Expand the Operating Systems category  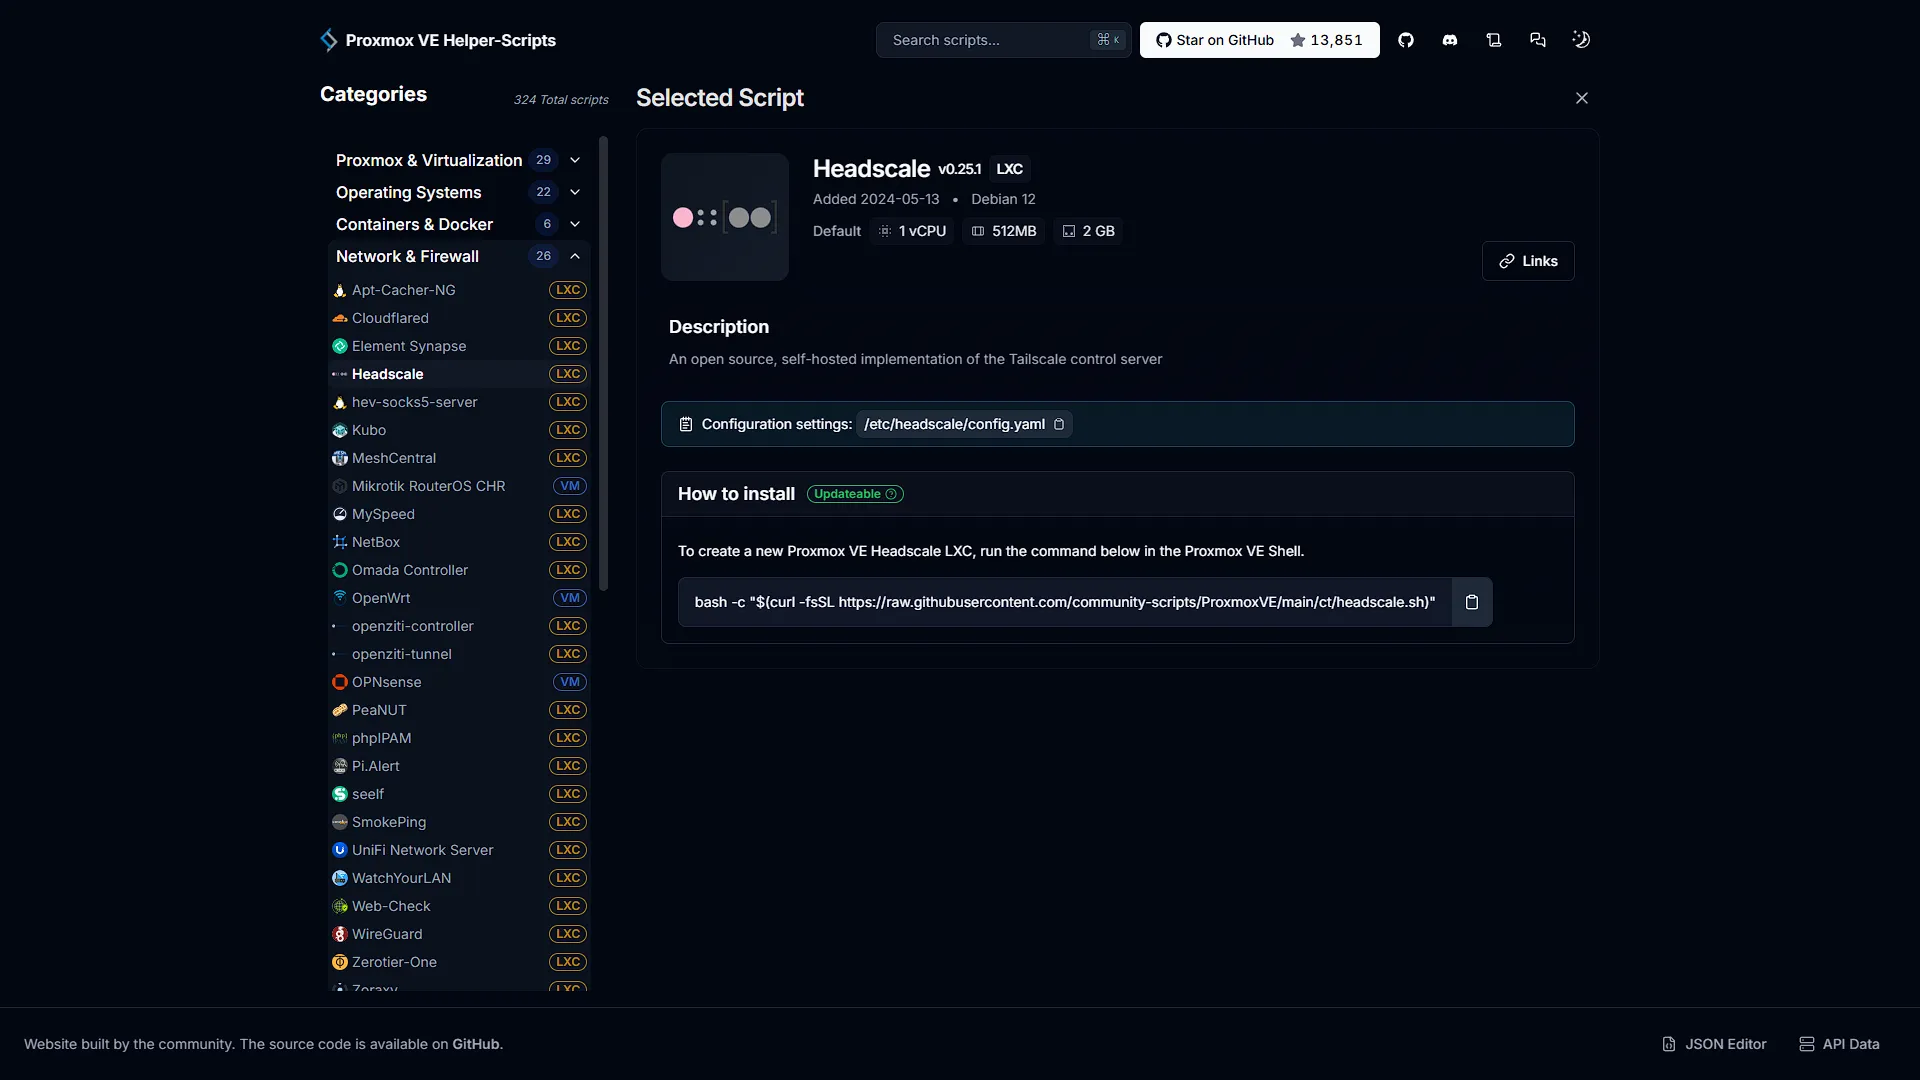click(x=460, y=192)
